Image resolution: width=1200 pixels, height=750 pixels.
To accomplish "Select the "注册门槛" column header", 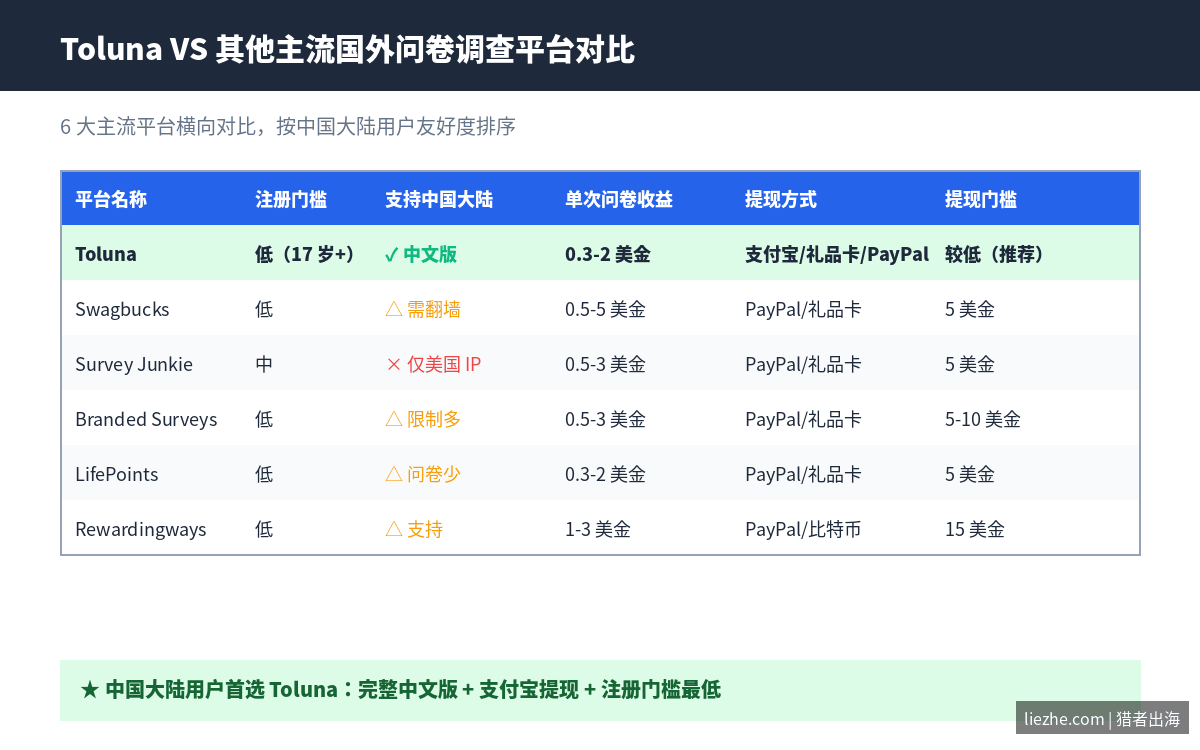I will 291,199.
